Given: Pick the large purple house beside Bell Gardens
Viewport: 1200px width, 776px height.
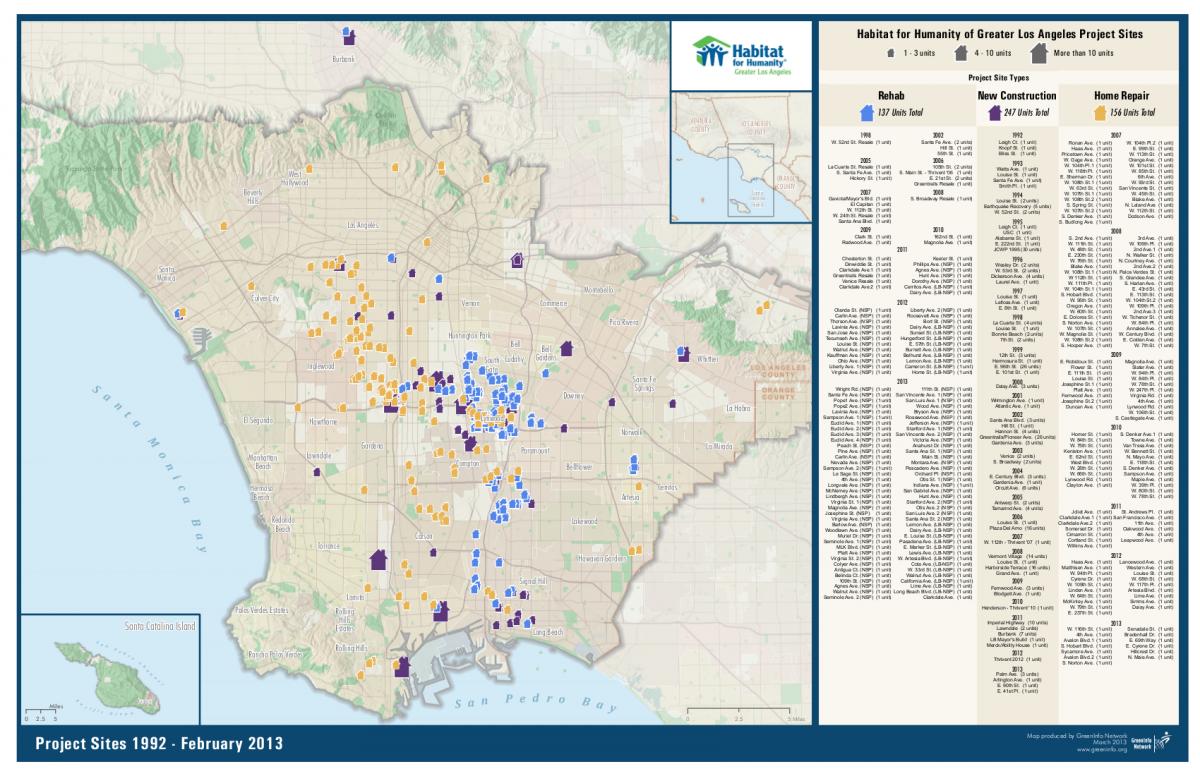Looking at the screenshot, I should (567, 347).
